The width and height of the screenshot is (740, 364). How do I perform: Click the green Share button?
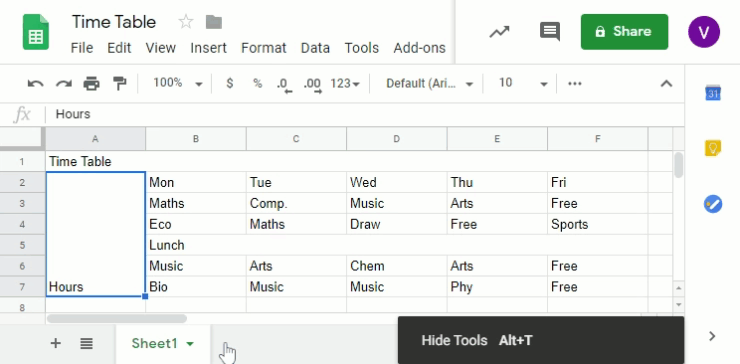point(624,32)
